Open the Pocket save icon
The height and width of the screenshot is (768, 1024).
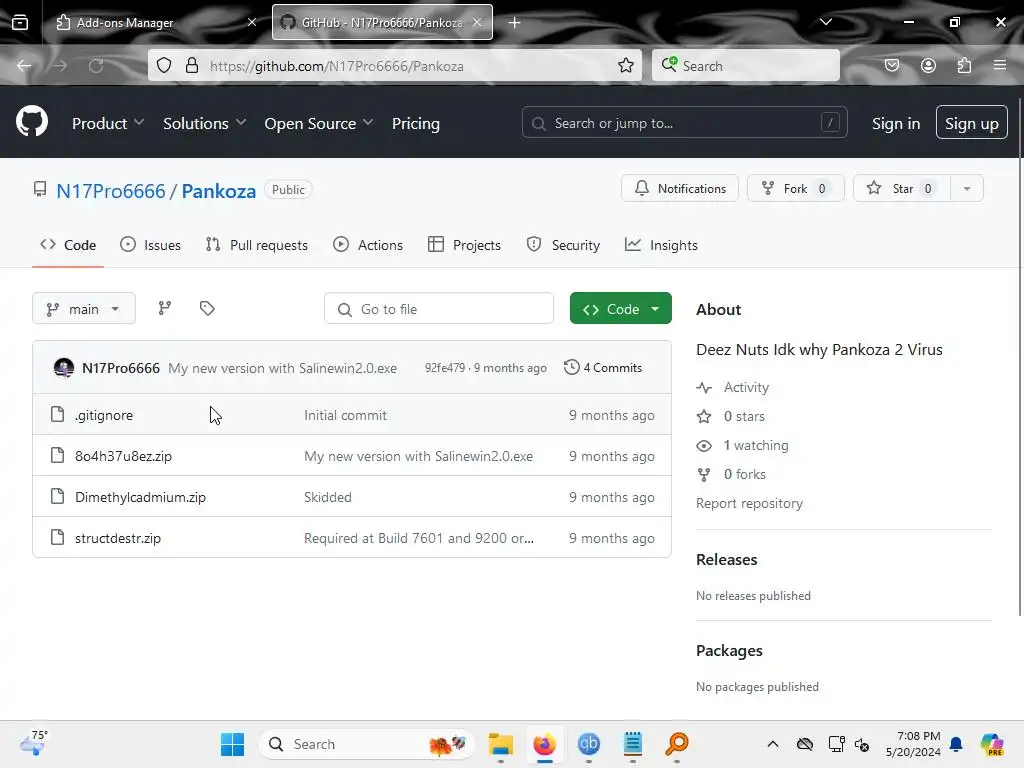click(x=891, y=65)
